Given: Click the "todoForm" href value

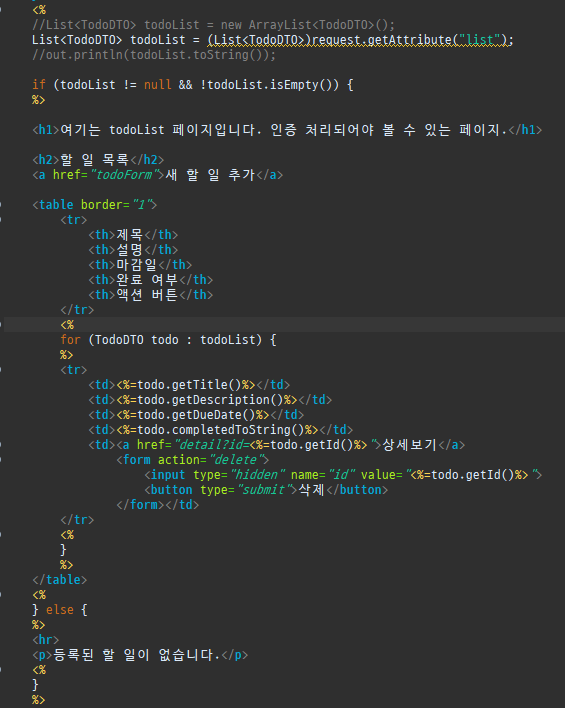Looking at the screenshot, I should pos(125,175).
